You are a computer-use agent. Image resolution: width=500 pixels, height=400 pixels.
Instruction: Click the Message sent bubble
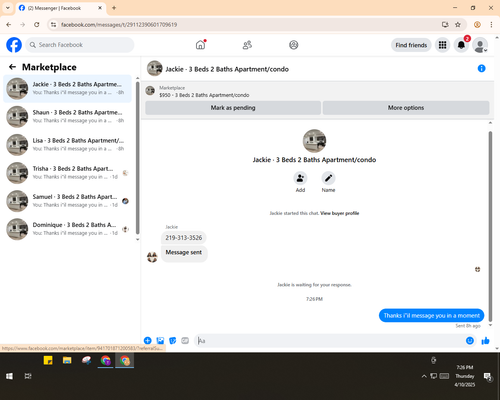click(184, 253)
